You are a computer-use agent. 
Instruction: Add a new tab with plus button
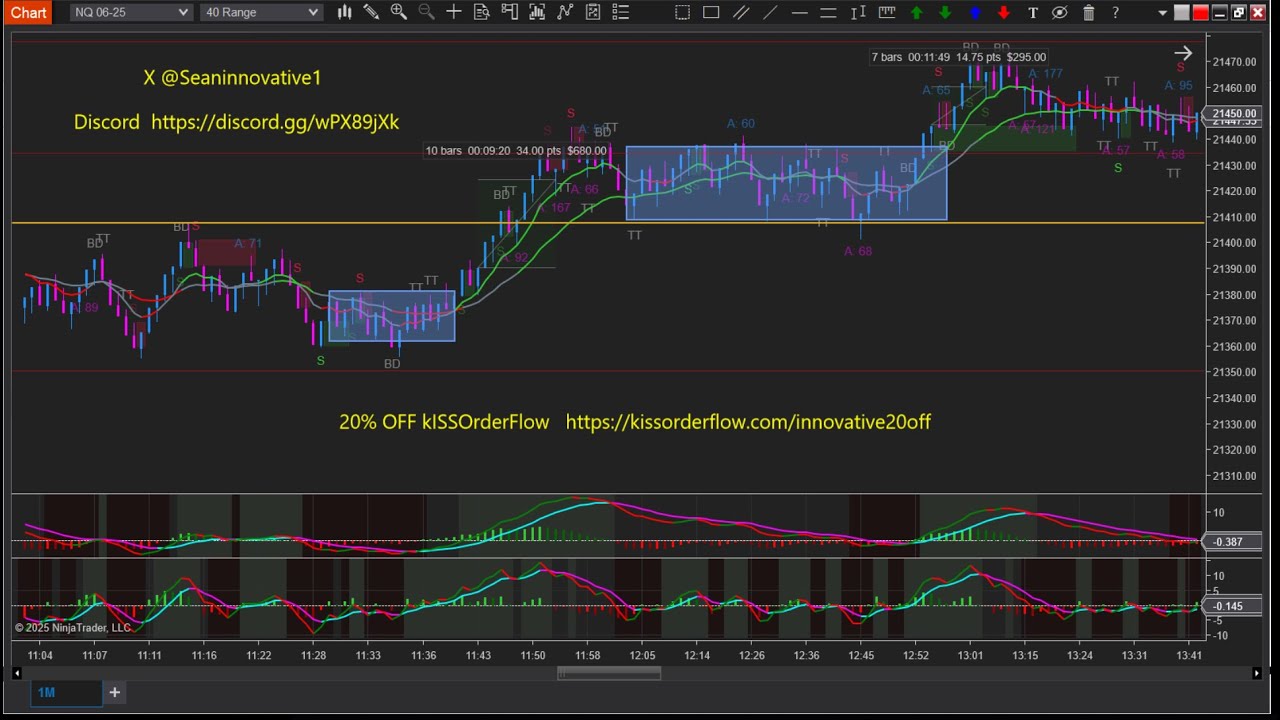click(114, 692)
